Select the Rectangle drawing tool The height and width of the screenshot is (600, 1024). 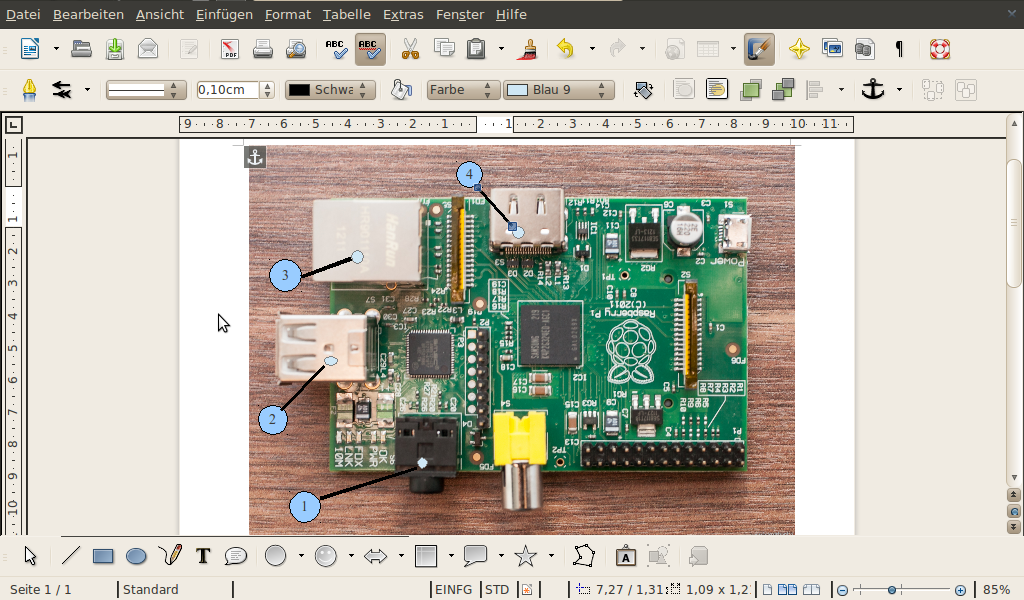[x=103, y=556]
